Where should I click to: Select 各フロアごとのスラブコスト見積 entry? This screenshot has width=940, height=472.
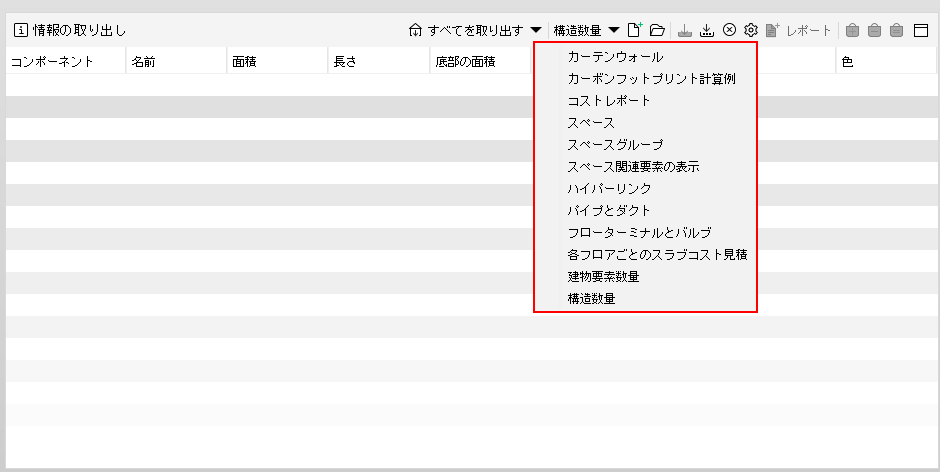click(645, 254)
